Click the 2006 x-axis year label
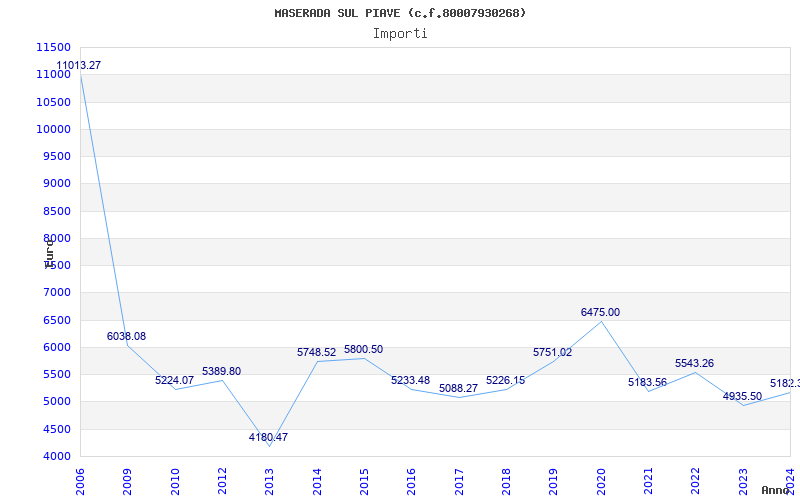 point(80,481)
